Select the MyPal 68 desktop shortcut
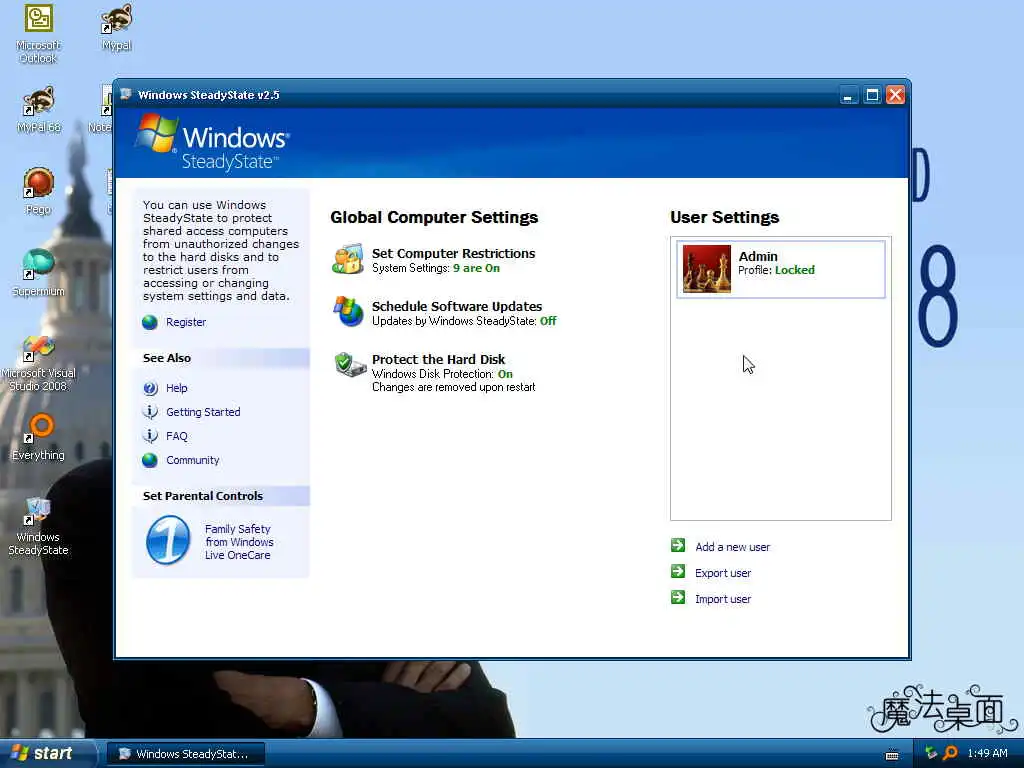Viewport: 1024px width, 768px height. (x=39, y=110)
